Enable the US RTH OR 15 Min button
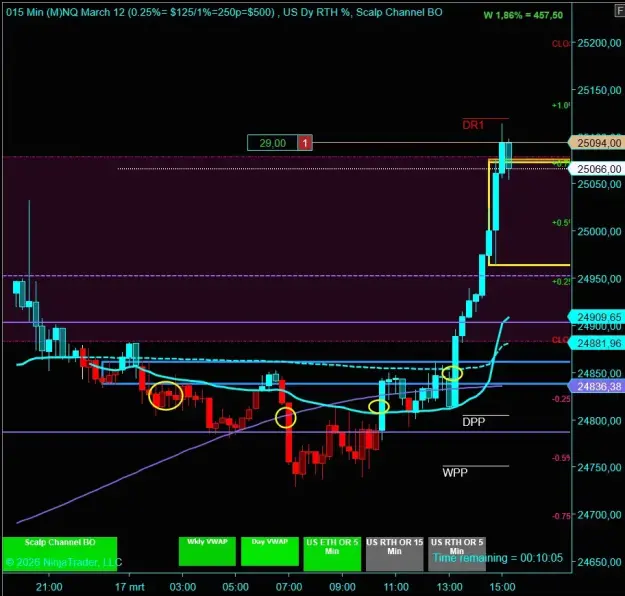Viewport: 625px width, 596px height. (x=394, y=554)
